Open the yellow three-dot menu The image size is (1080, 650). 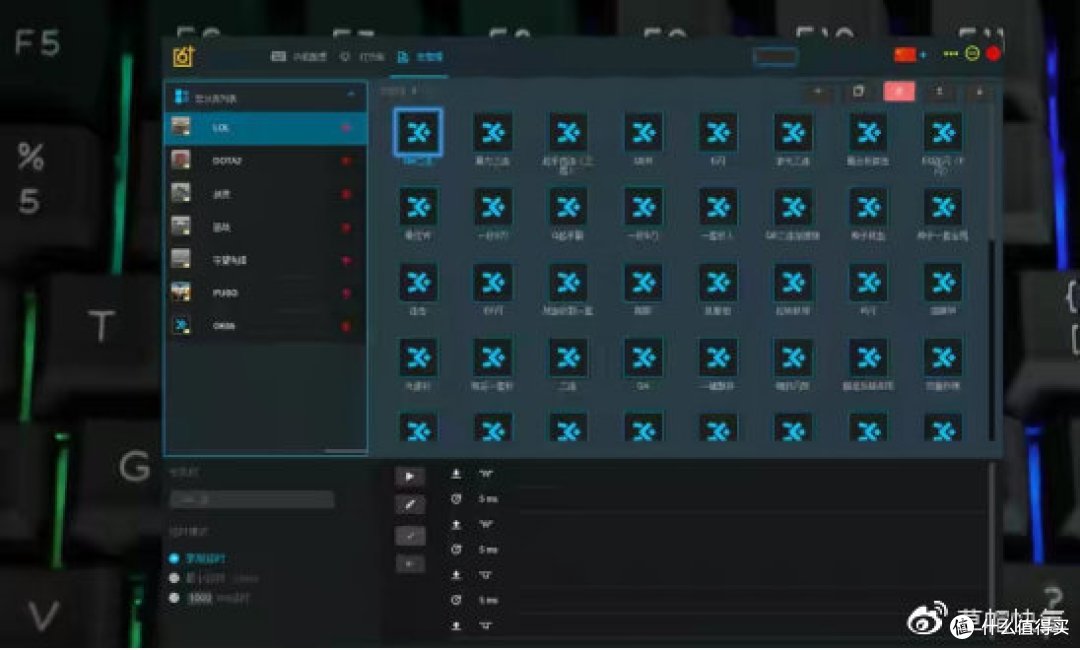click(x=951, y=54)
